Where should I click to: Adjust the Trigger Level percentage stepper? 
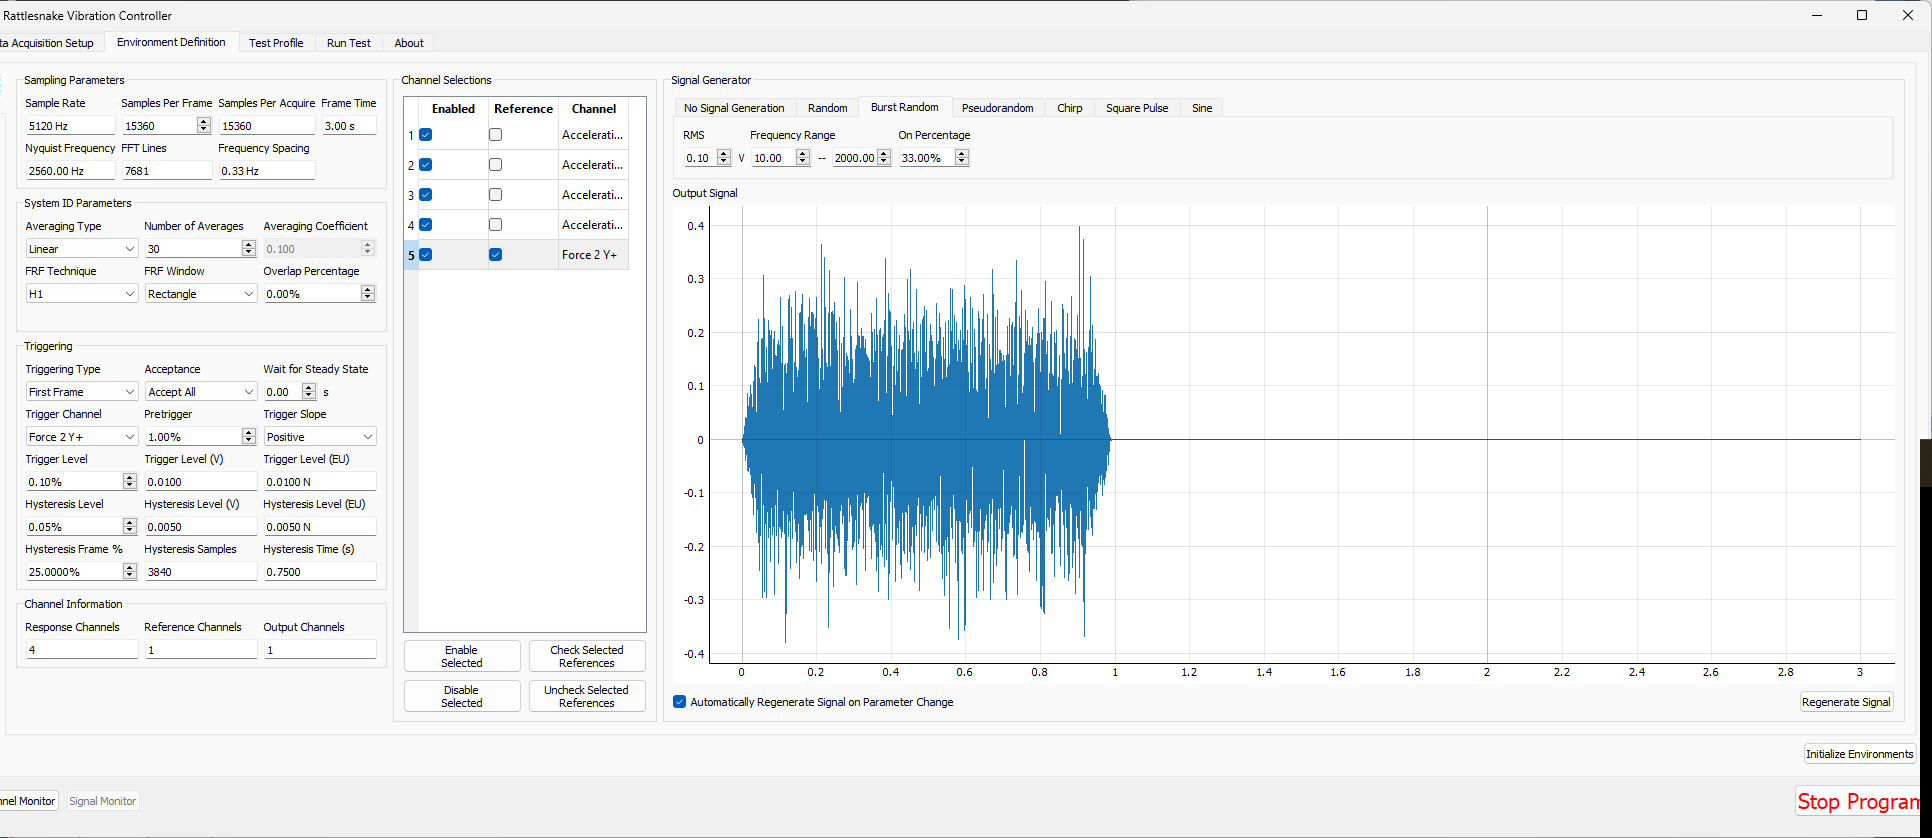coord(130,482)
